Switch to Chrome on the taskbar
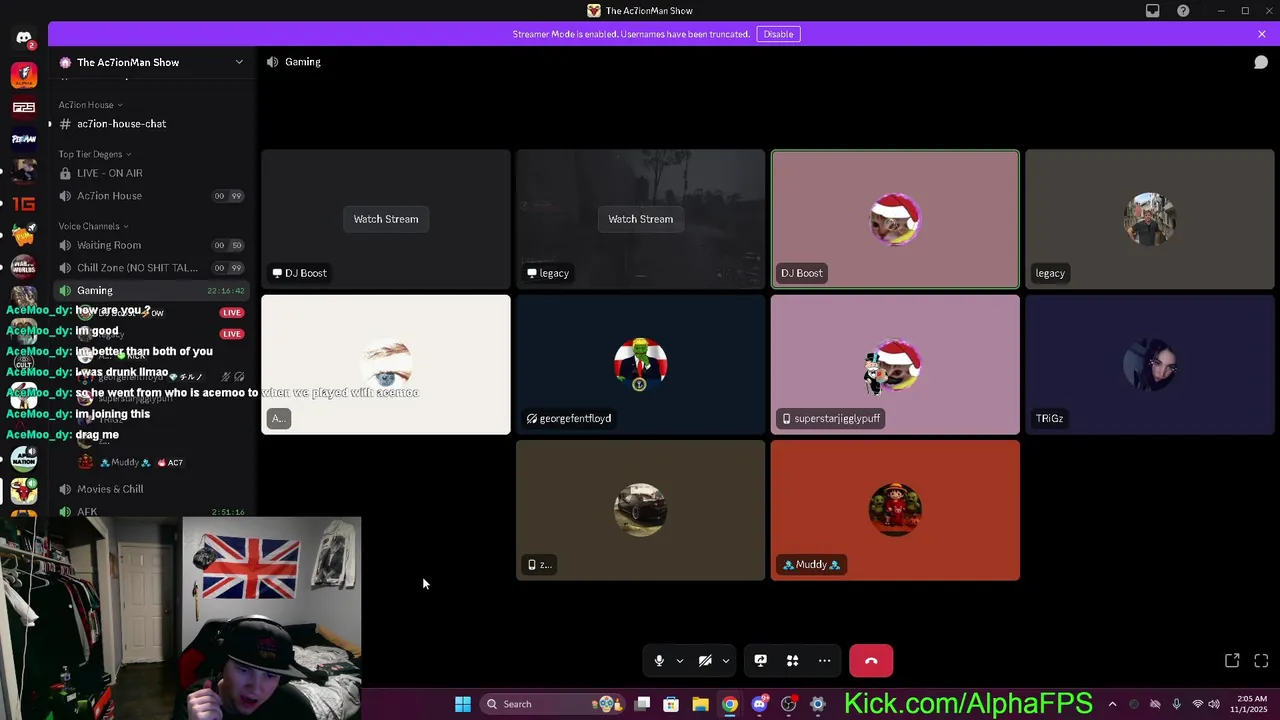The width and height of the screenshot is (1280, 720). pos(730,704)
